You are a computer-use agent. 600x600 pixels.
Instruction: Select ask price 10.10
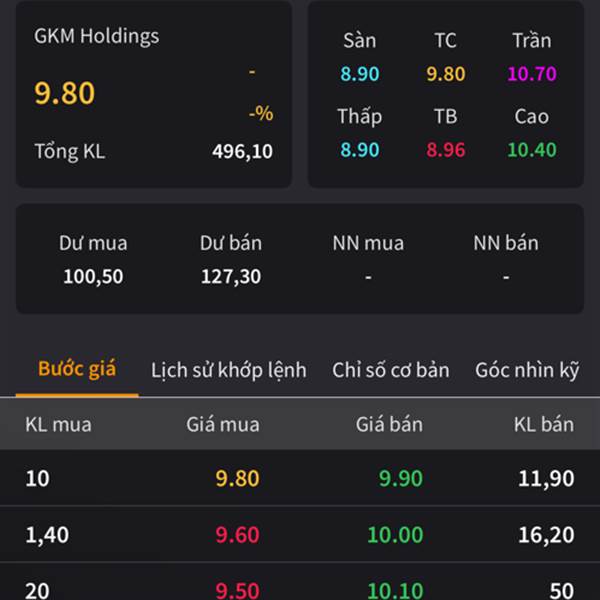(395, 590)
